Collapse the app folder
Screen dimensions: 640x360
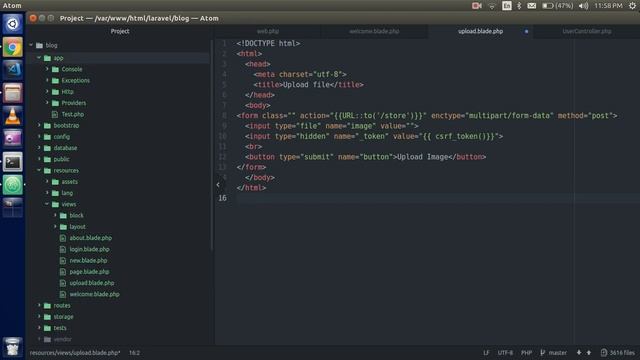(39, 58)
